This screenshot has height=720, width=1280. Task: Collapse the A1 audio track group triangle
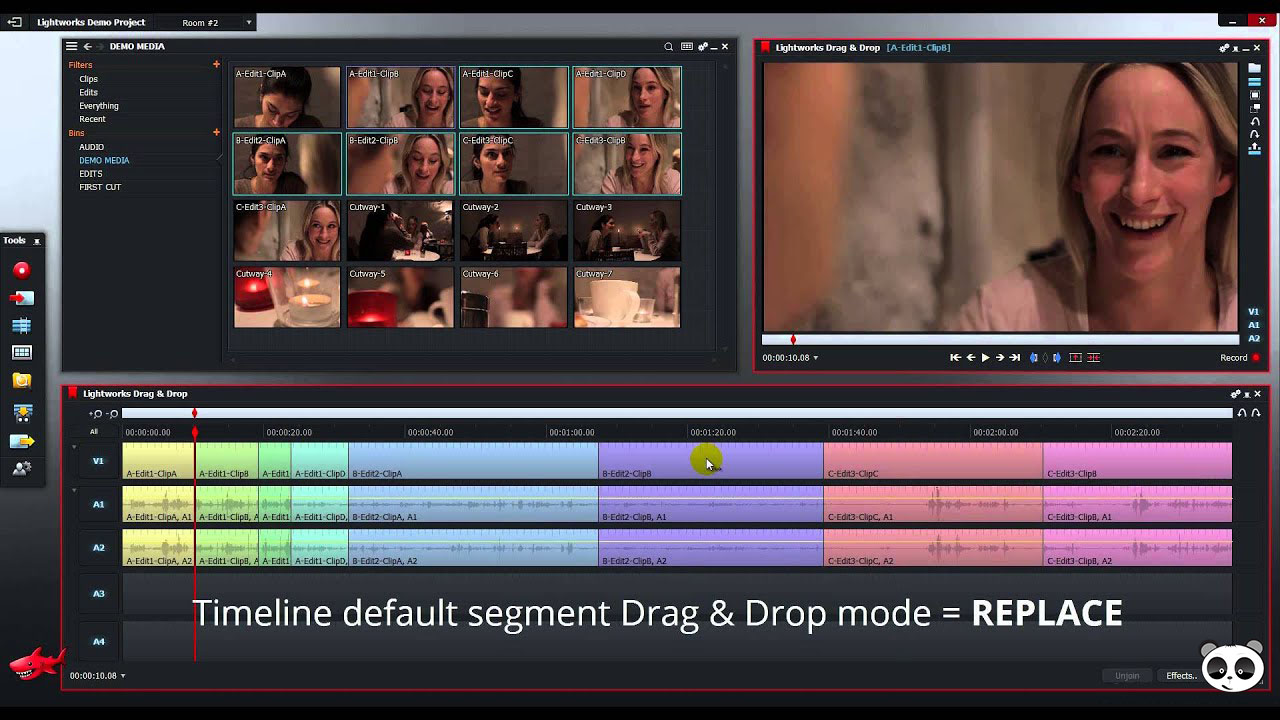[74, 490]
